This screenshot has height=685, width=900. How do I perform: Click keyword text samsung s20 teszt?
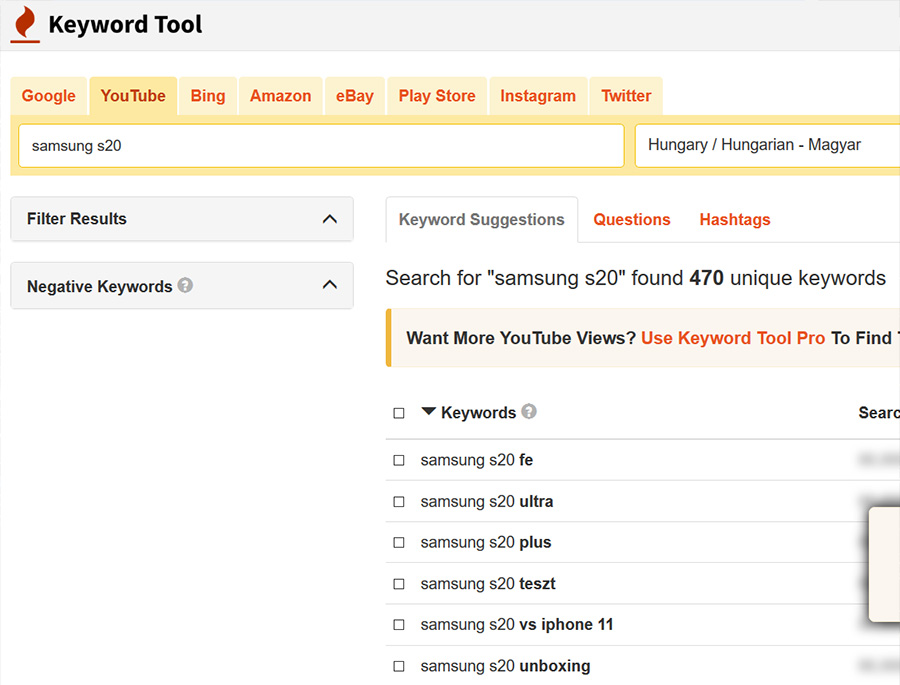(x=488, y=583)
